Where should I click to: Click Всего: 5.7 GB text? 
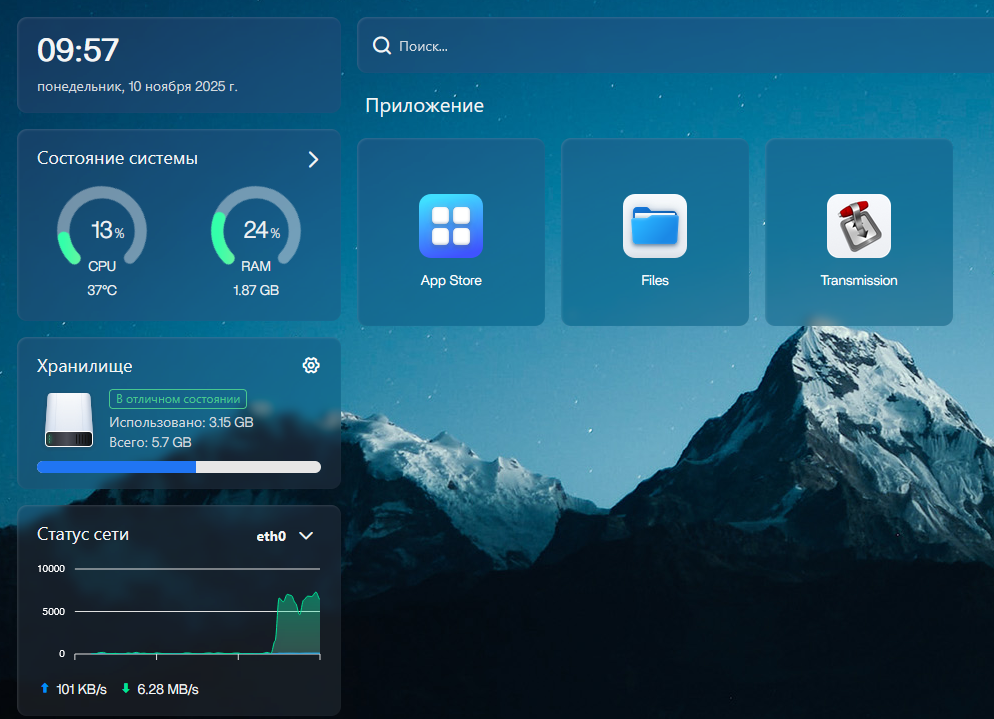click(150, 442)
